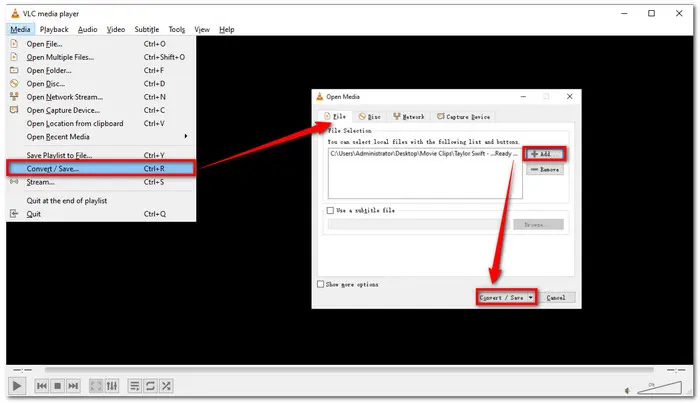
Task: Open Convert / Save dropdown arrow
Action: tap(530, 298)
